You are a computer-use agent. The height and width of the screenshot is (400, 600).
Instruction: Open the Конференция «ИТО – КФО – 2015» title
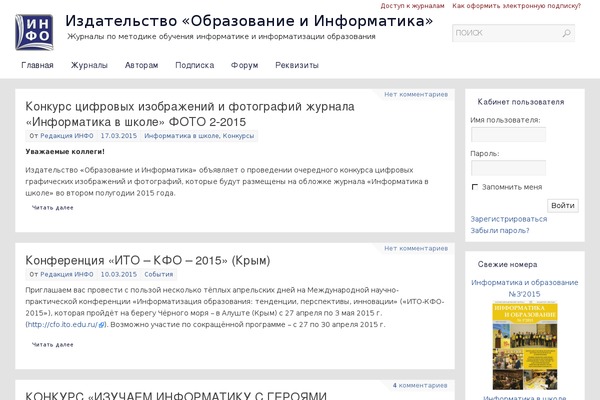(148, 260)
